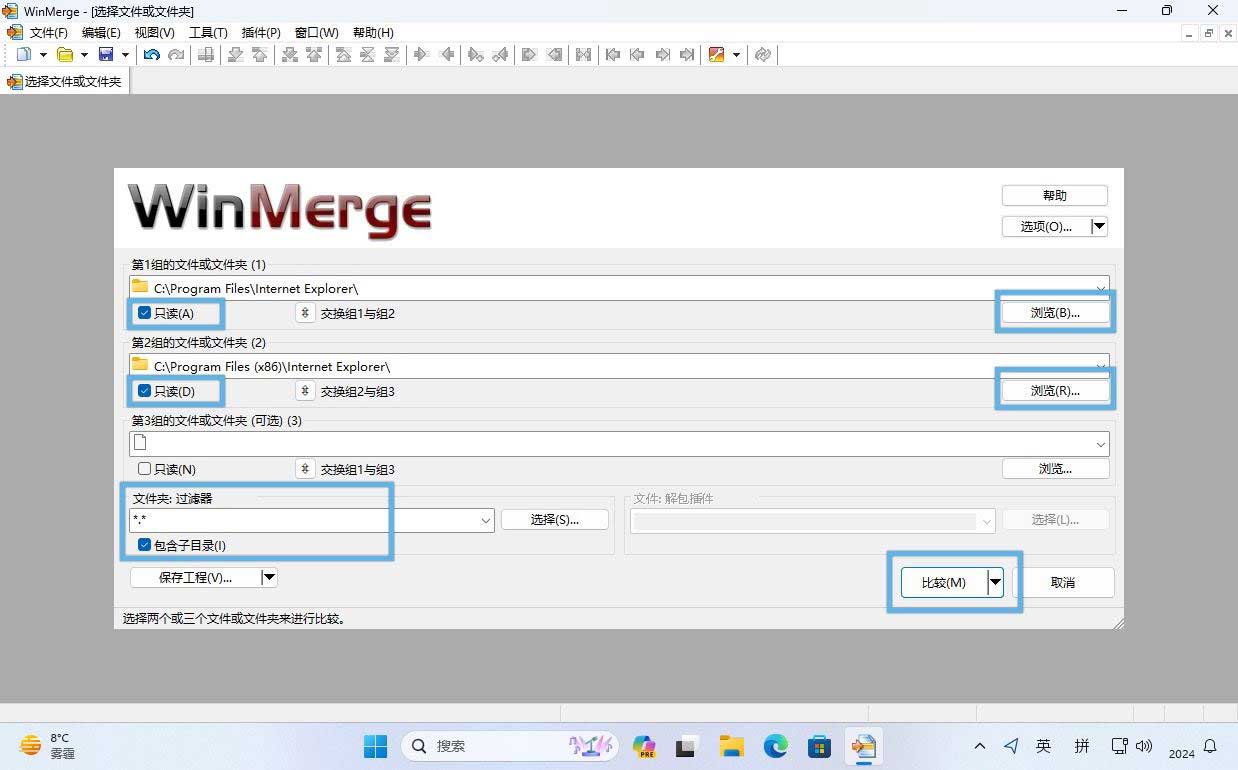Enable 只读(N) for the third group
The width and height of the screenshot is (1238, 770).
[145, 469]
